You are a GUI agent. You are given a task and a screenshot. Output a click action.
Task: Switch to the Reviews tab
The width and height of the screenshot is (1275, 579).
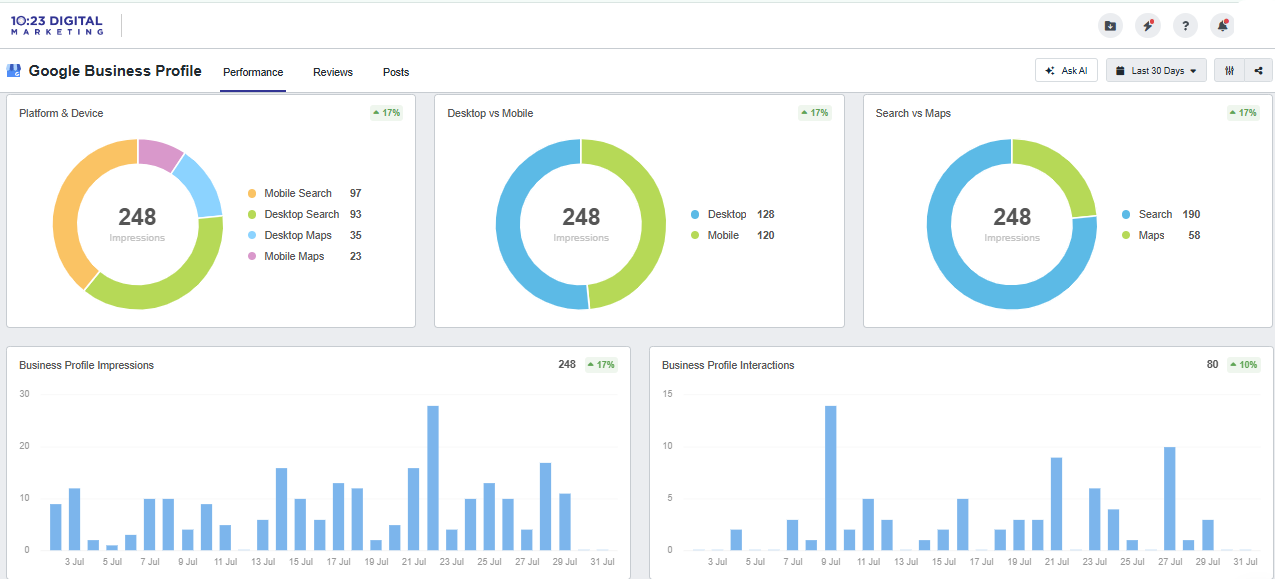333,72
